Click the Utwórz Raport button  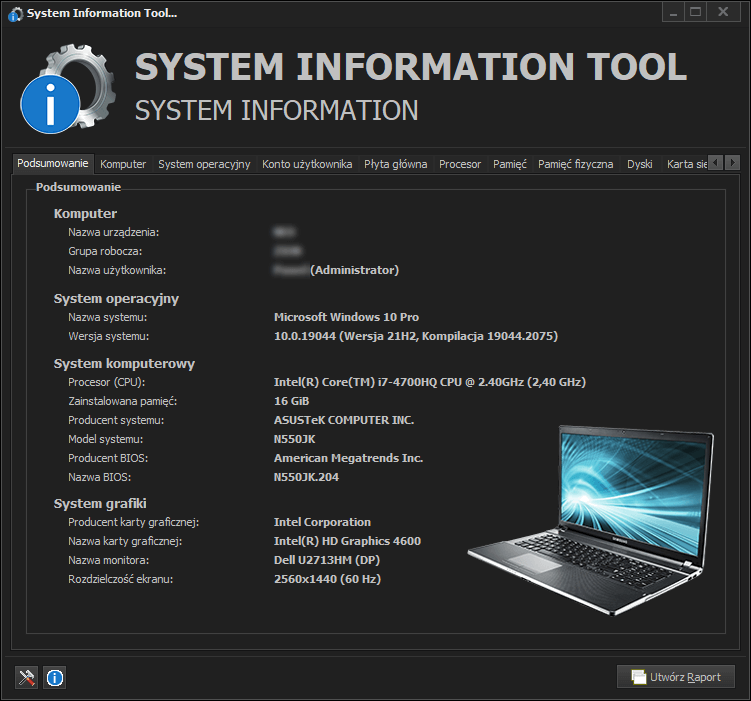click(x=676, y=677)
